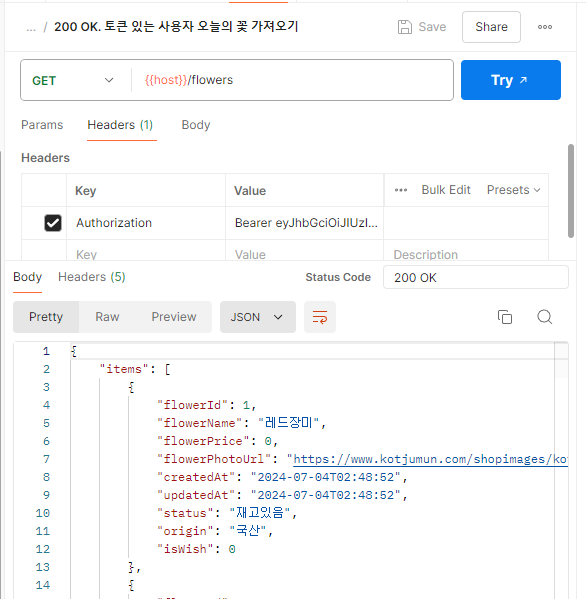Click the search response magnifier icon
587x599 pixels.
pyautogui.click(x=545, y=317)
